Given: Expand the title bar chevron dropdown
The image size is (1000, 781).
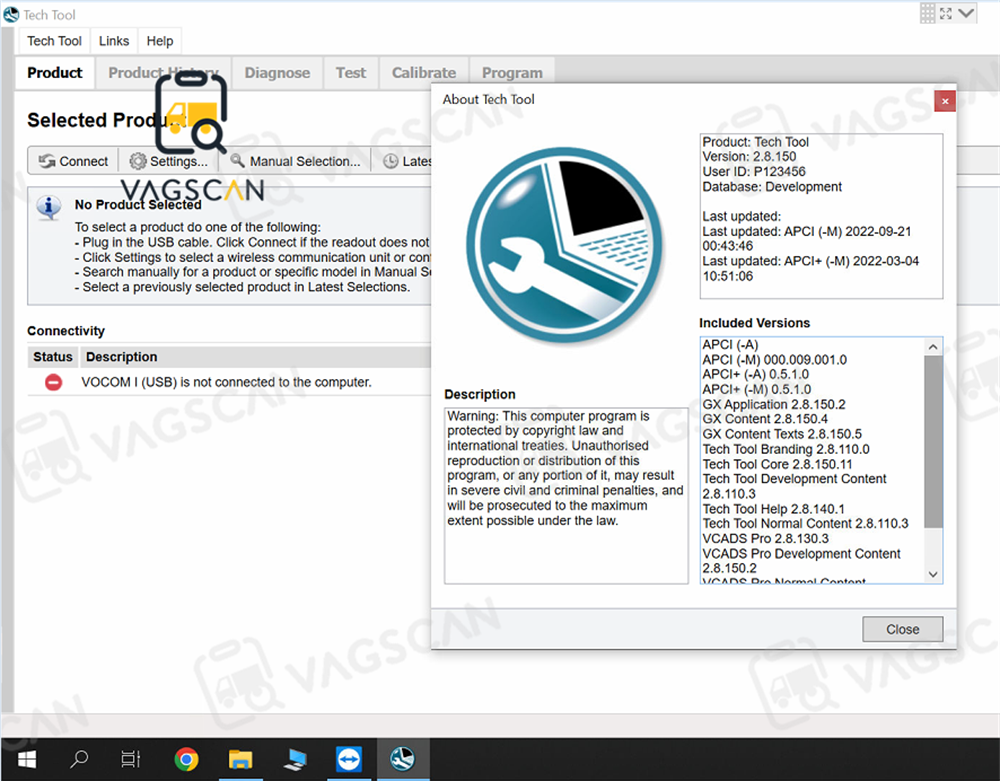Looking at the screenshot, I should (x=966, y=13).
